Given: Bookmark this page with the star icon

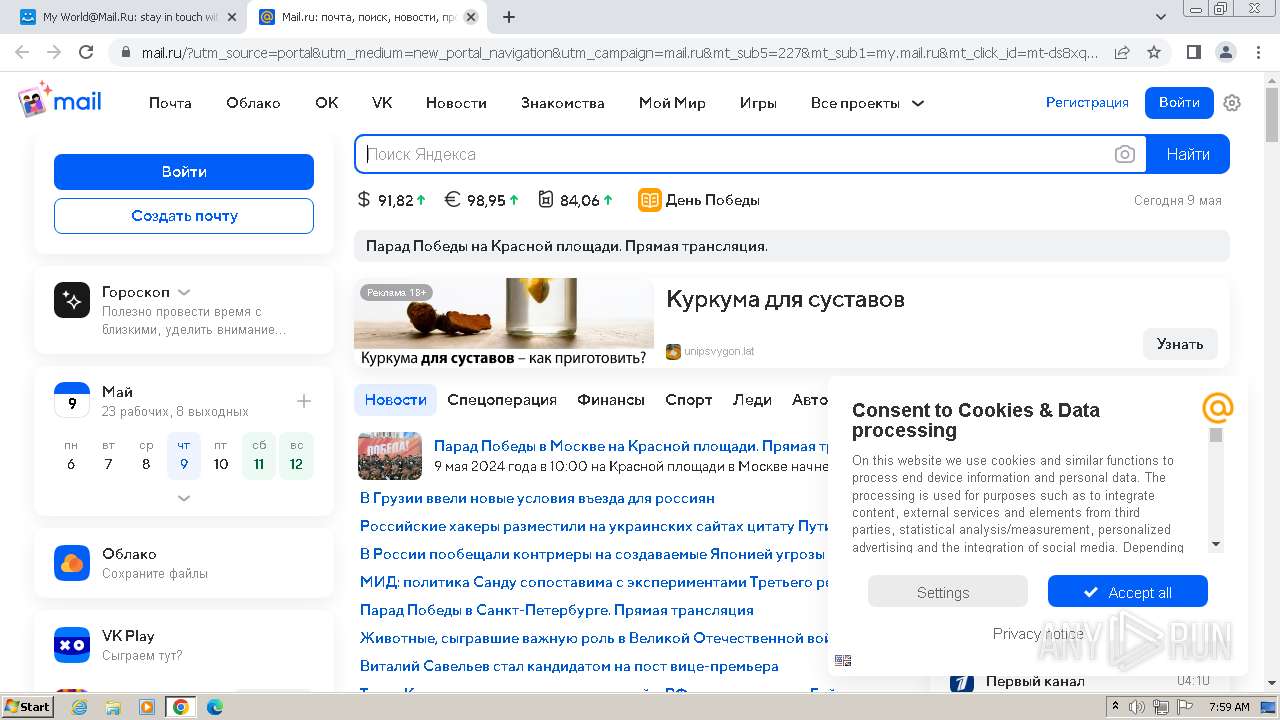Looking at the screenshot, I should click(1154, 52).
